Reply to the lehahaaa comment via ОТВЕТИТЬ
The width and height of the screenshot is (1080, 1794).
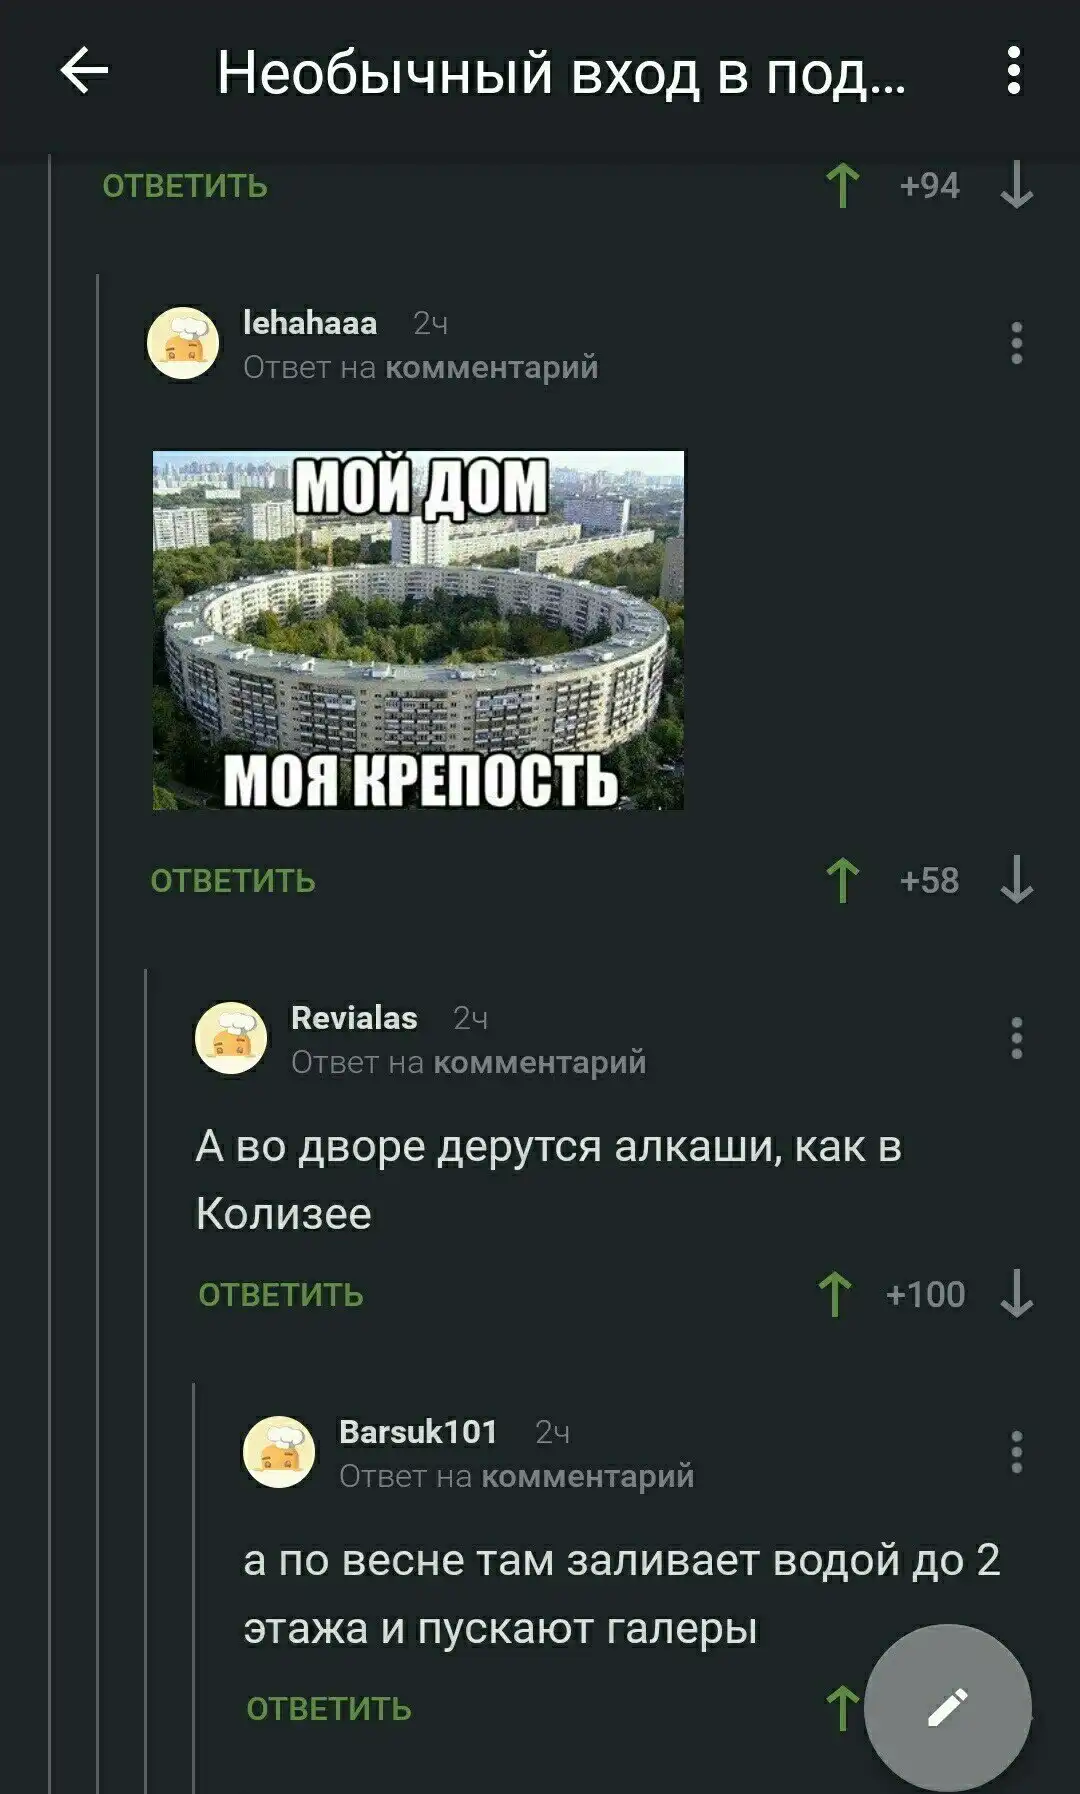tap(232, 881)
